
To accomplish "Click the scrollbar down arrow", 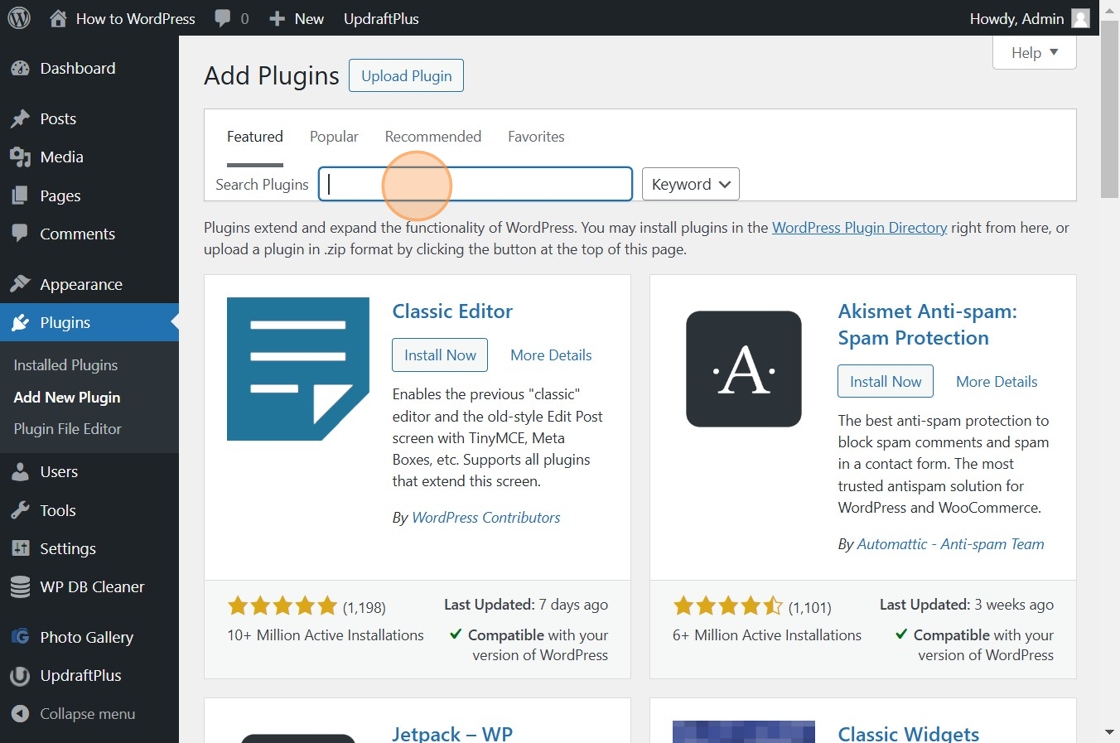I will 1109,732.
